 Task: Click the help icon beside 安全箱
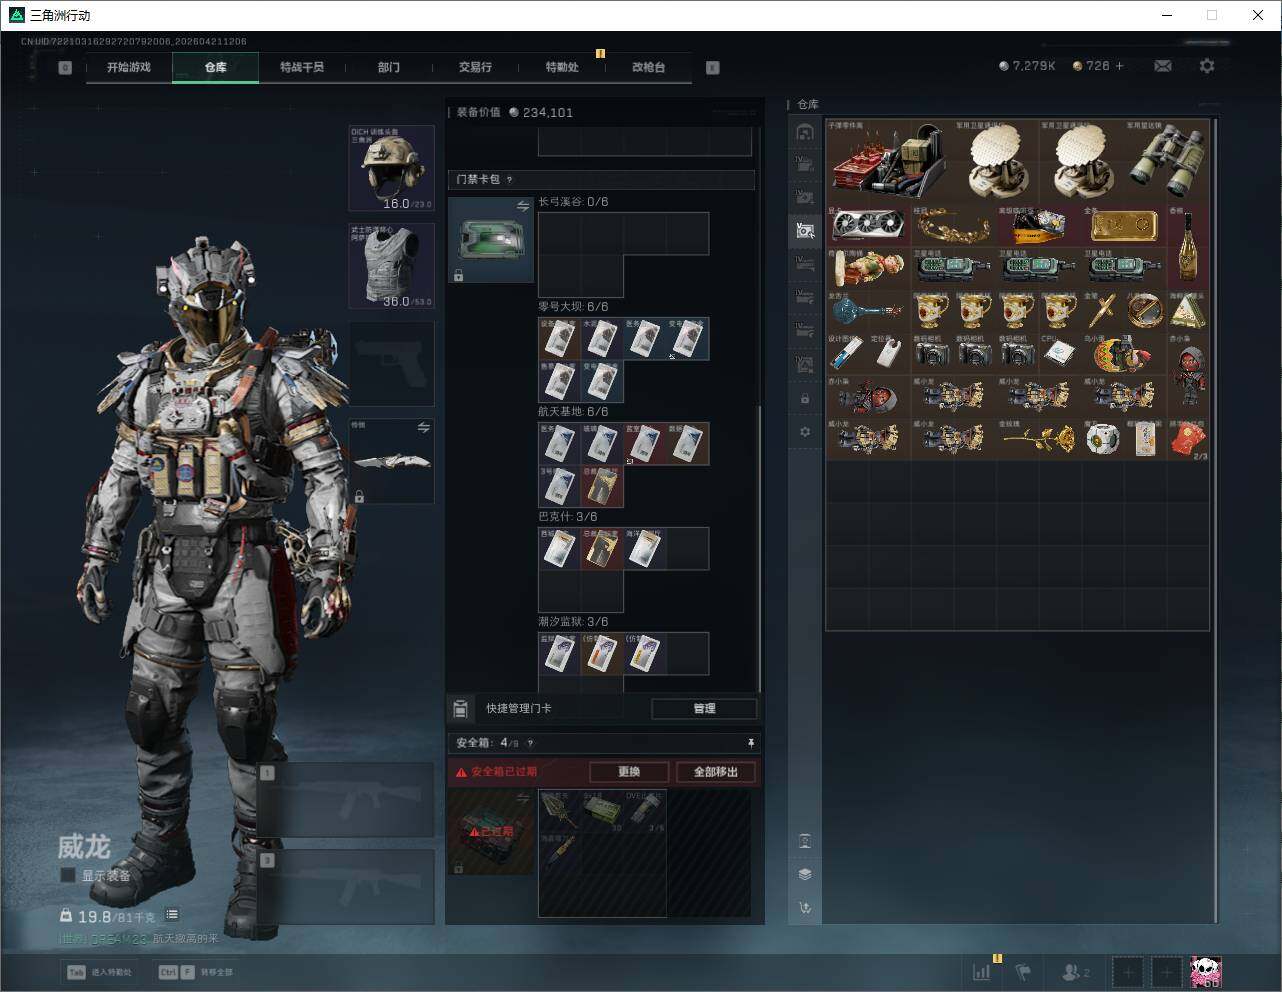pyautogui.click(x=530, y=743)
